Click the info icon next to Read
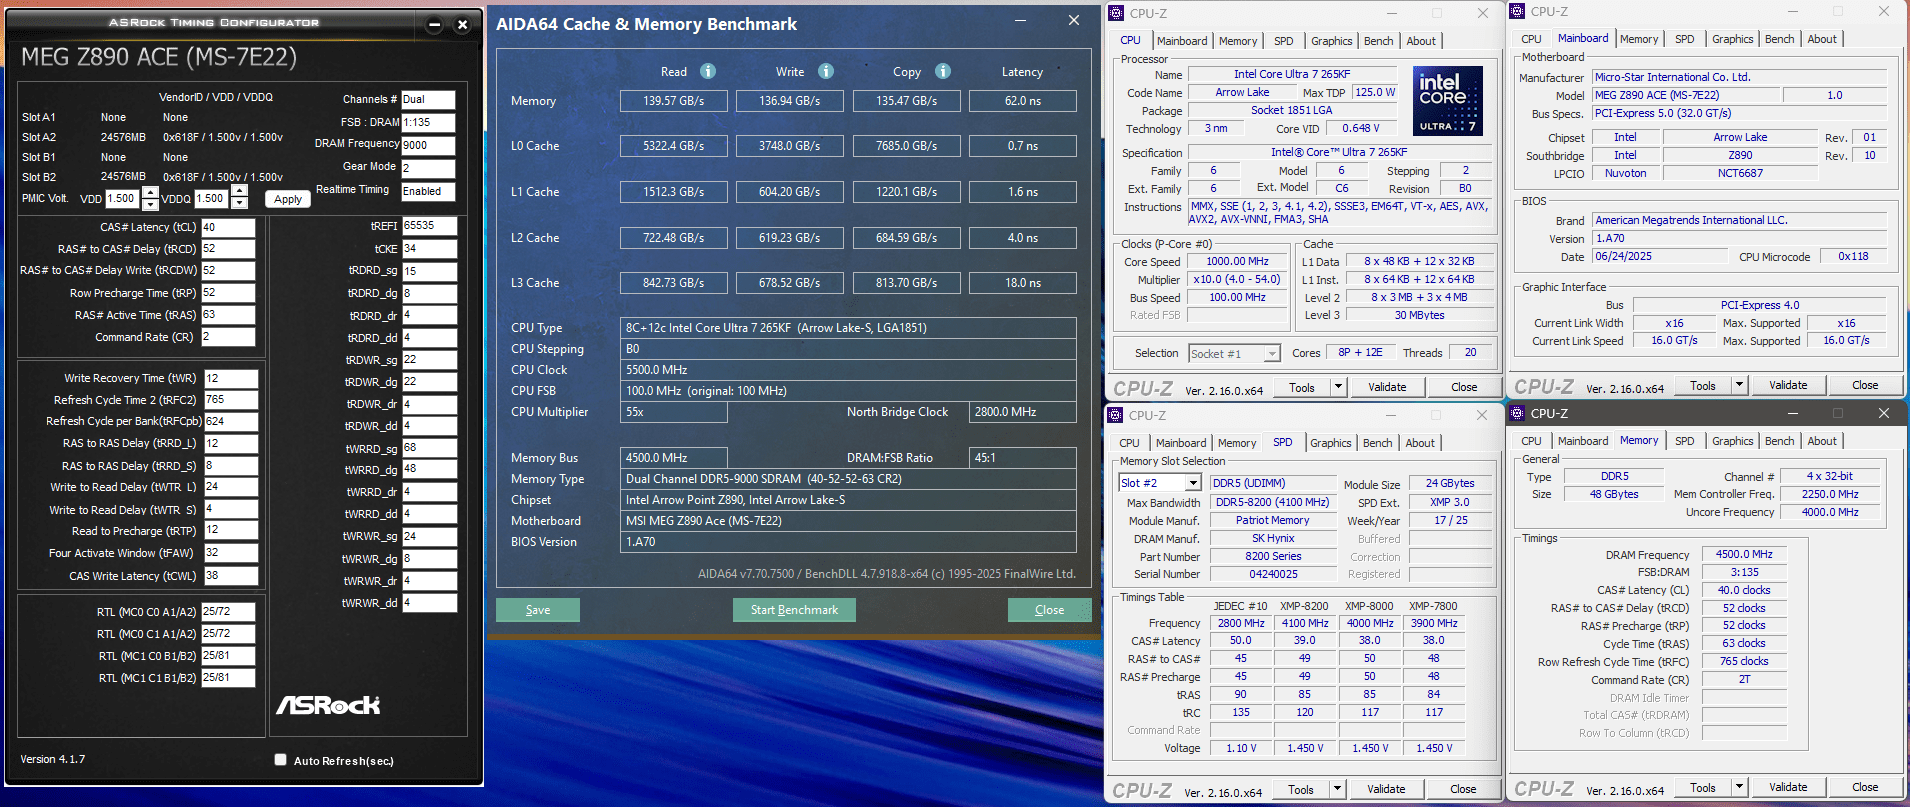 click(x=708, y=71)
